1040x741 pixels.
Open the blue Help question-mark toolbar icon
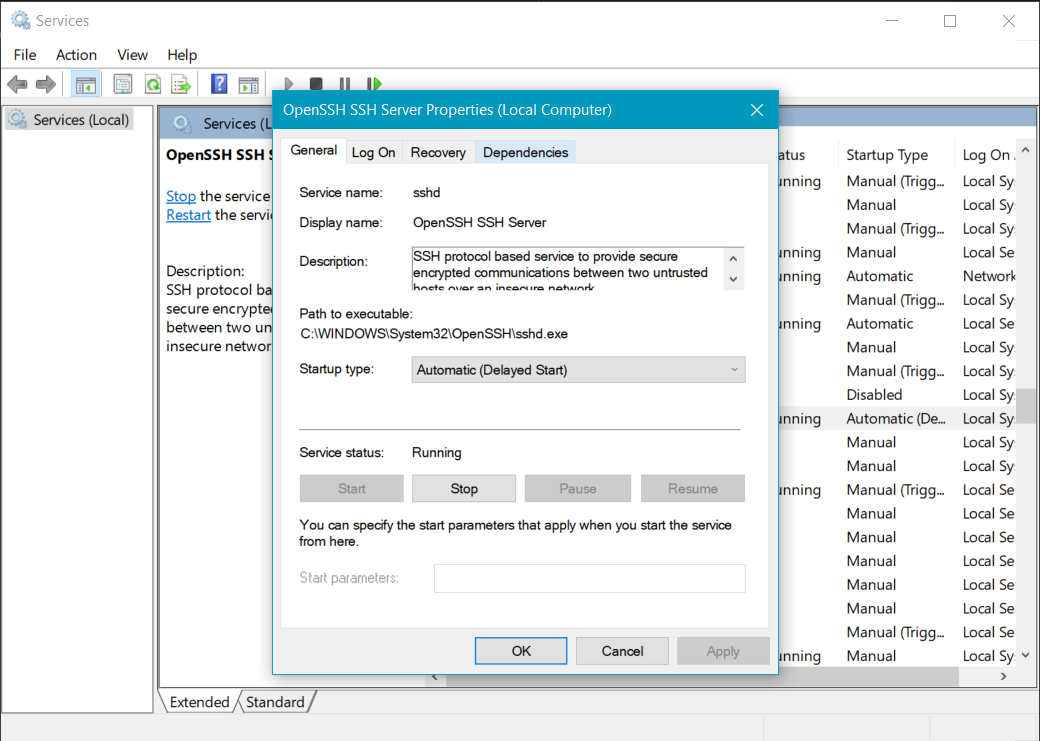coord(219,84)
